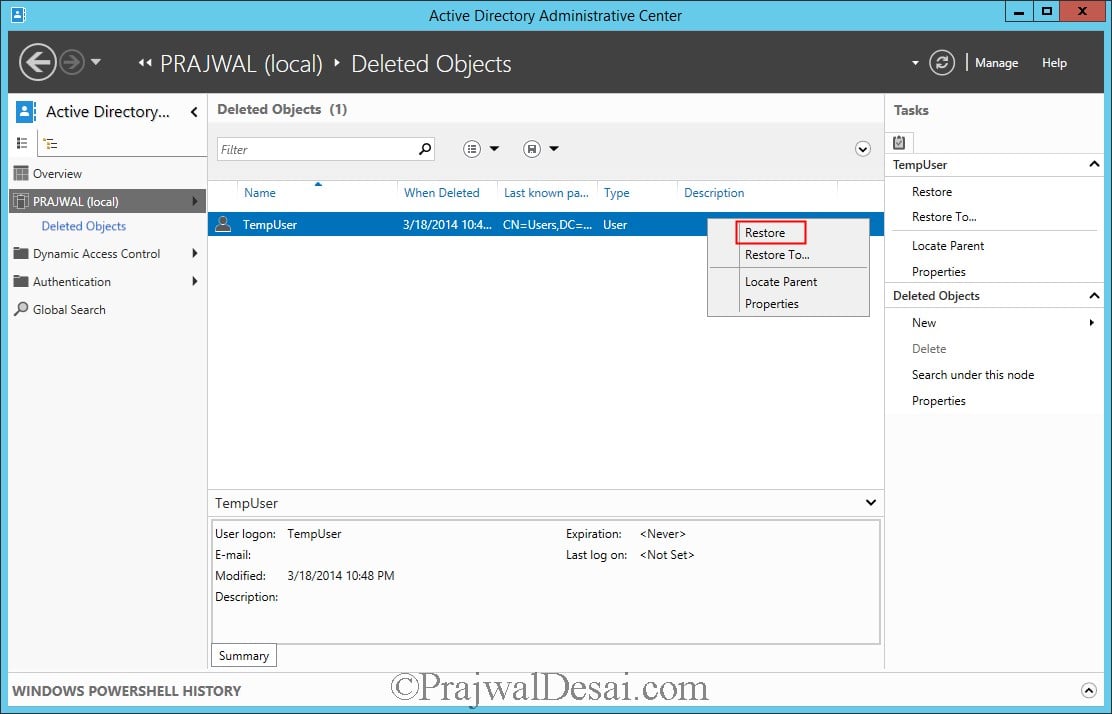This screenshot has height=714, width=1112.
Task: Select Overview in the navigation pane
Action: (57, 174)
